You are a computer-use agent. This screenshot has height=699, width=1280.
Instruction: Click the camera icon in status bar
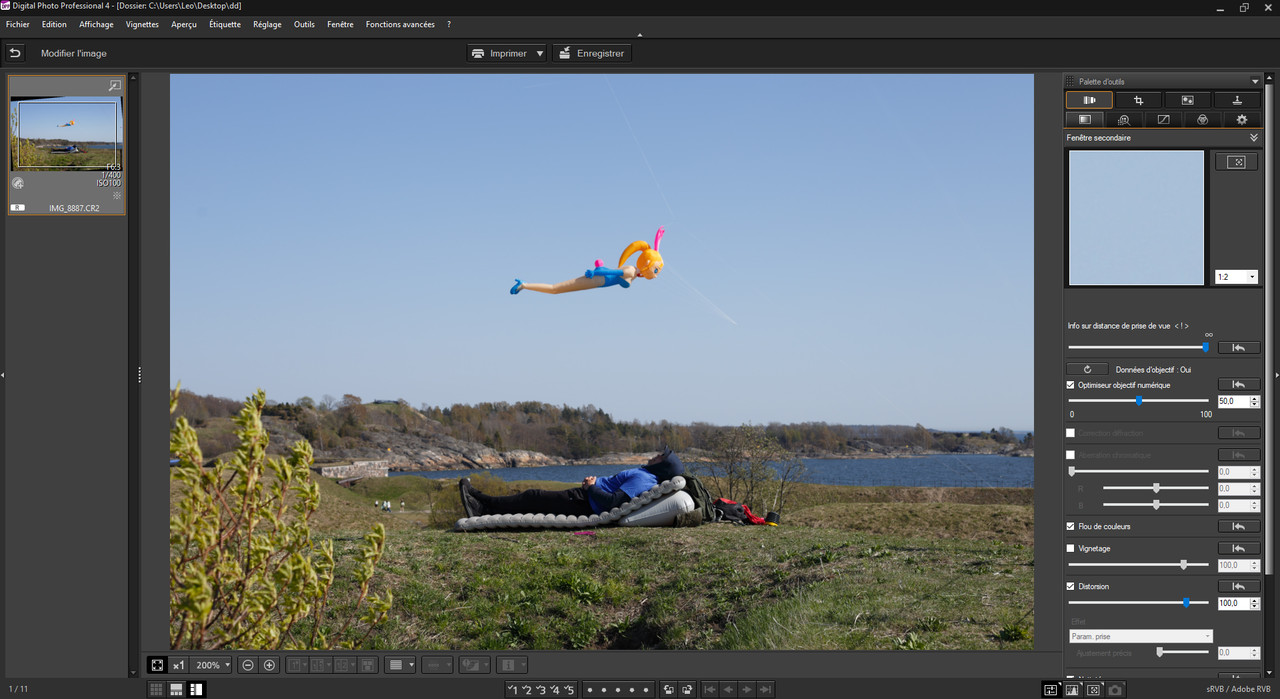1115,689
